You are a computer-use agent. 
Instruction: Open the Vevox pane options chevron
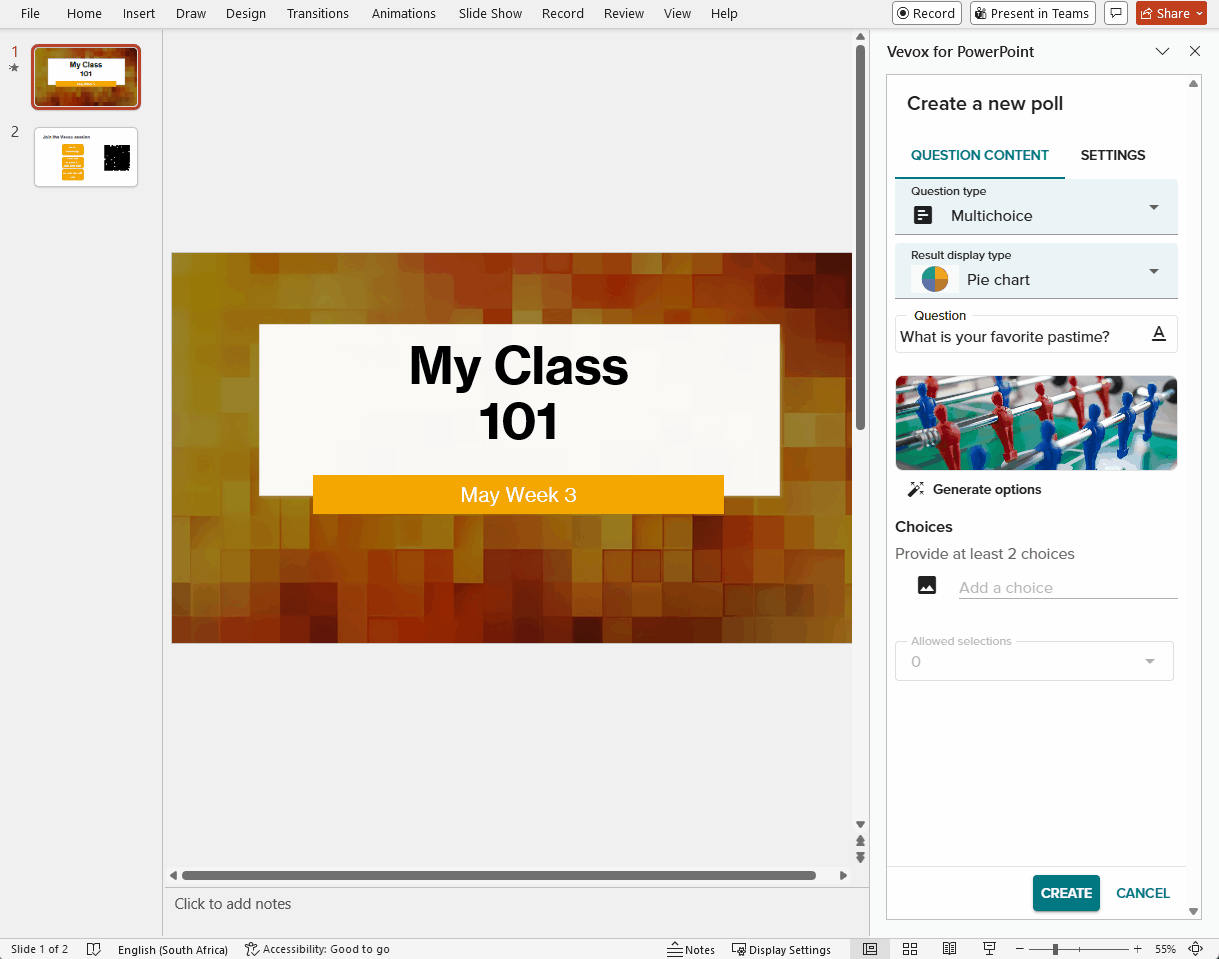point(1162,52)
